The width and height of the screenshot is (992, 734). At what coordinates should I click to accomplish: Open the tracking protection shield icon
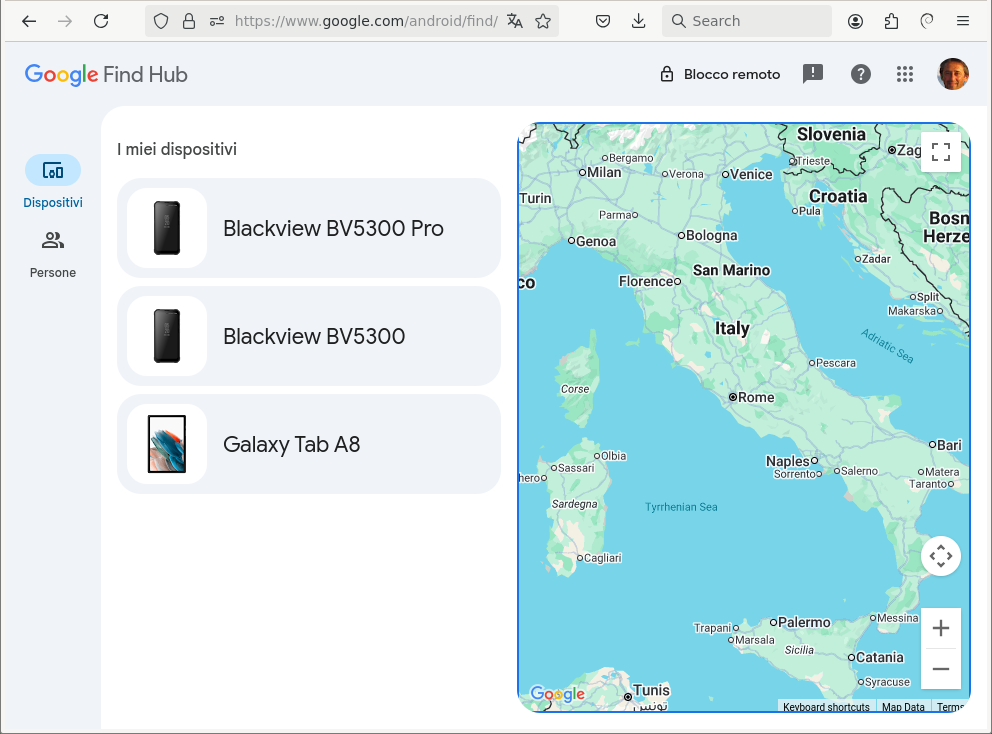[x=161, y=22]
